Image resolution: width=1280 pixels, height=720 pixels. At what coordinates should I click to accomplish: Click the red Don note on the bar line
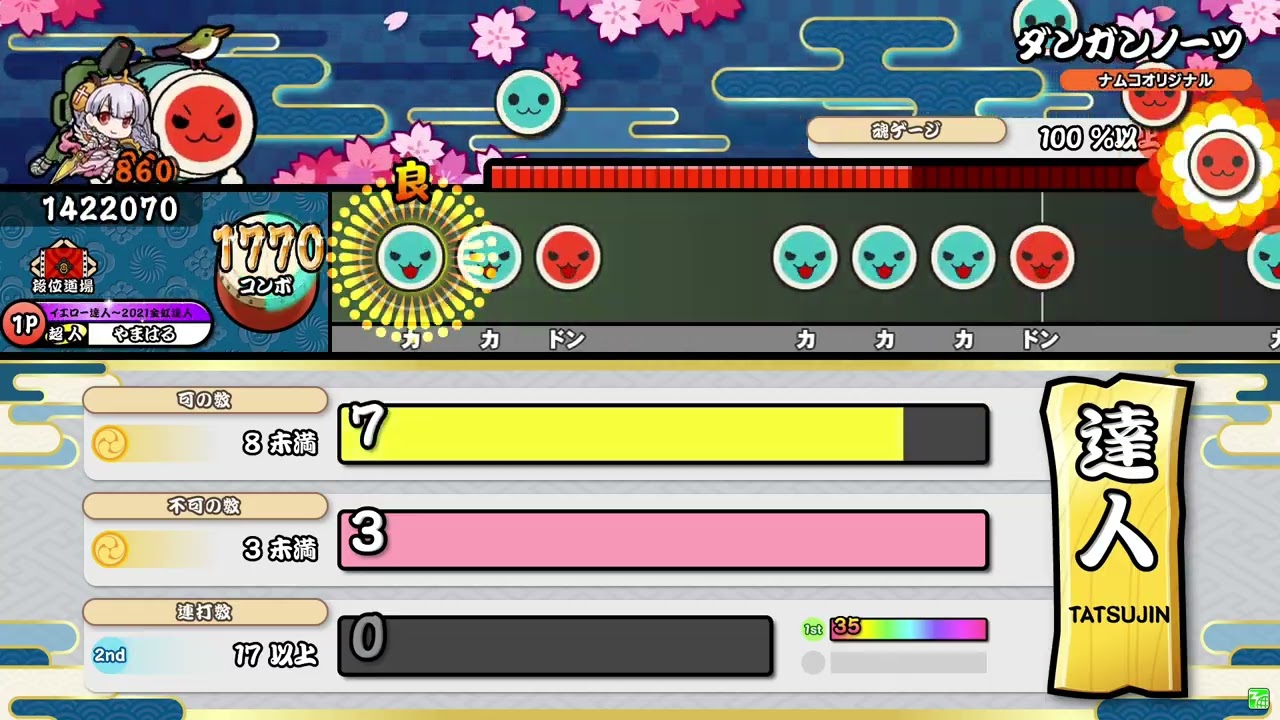click(x=1042, y=257)
